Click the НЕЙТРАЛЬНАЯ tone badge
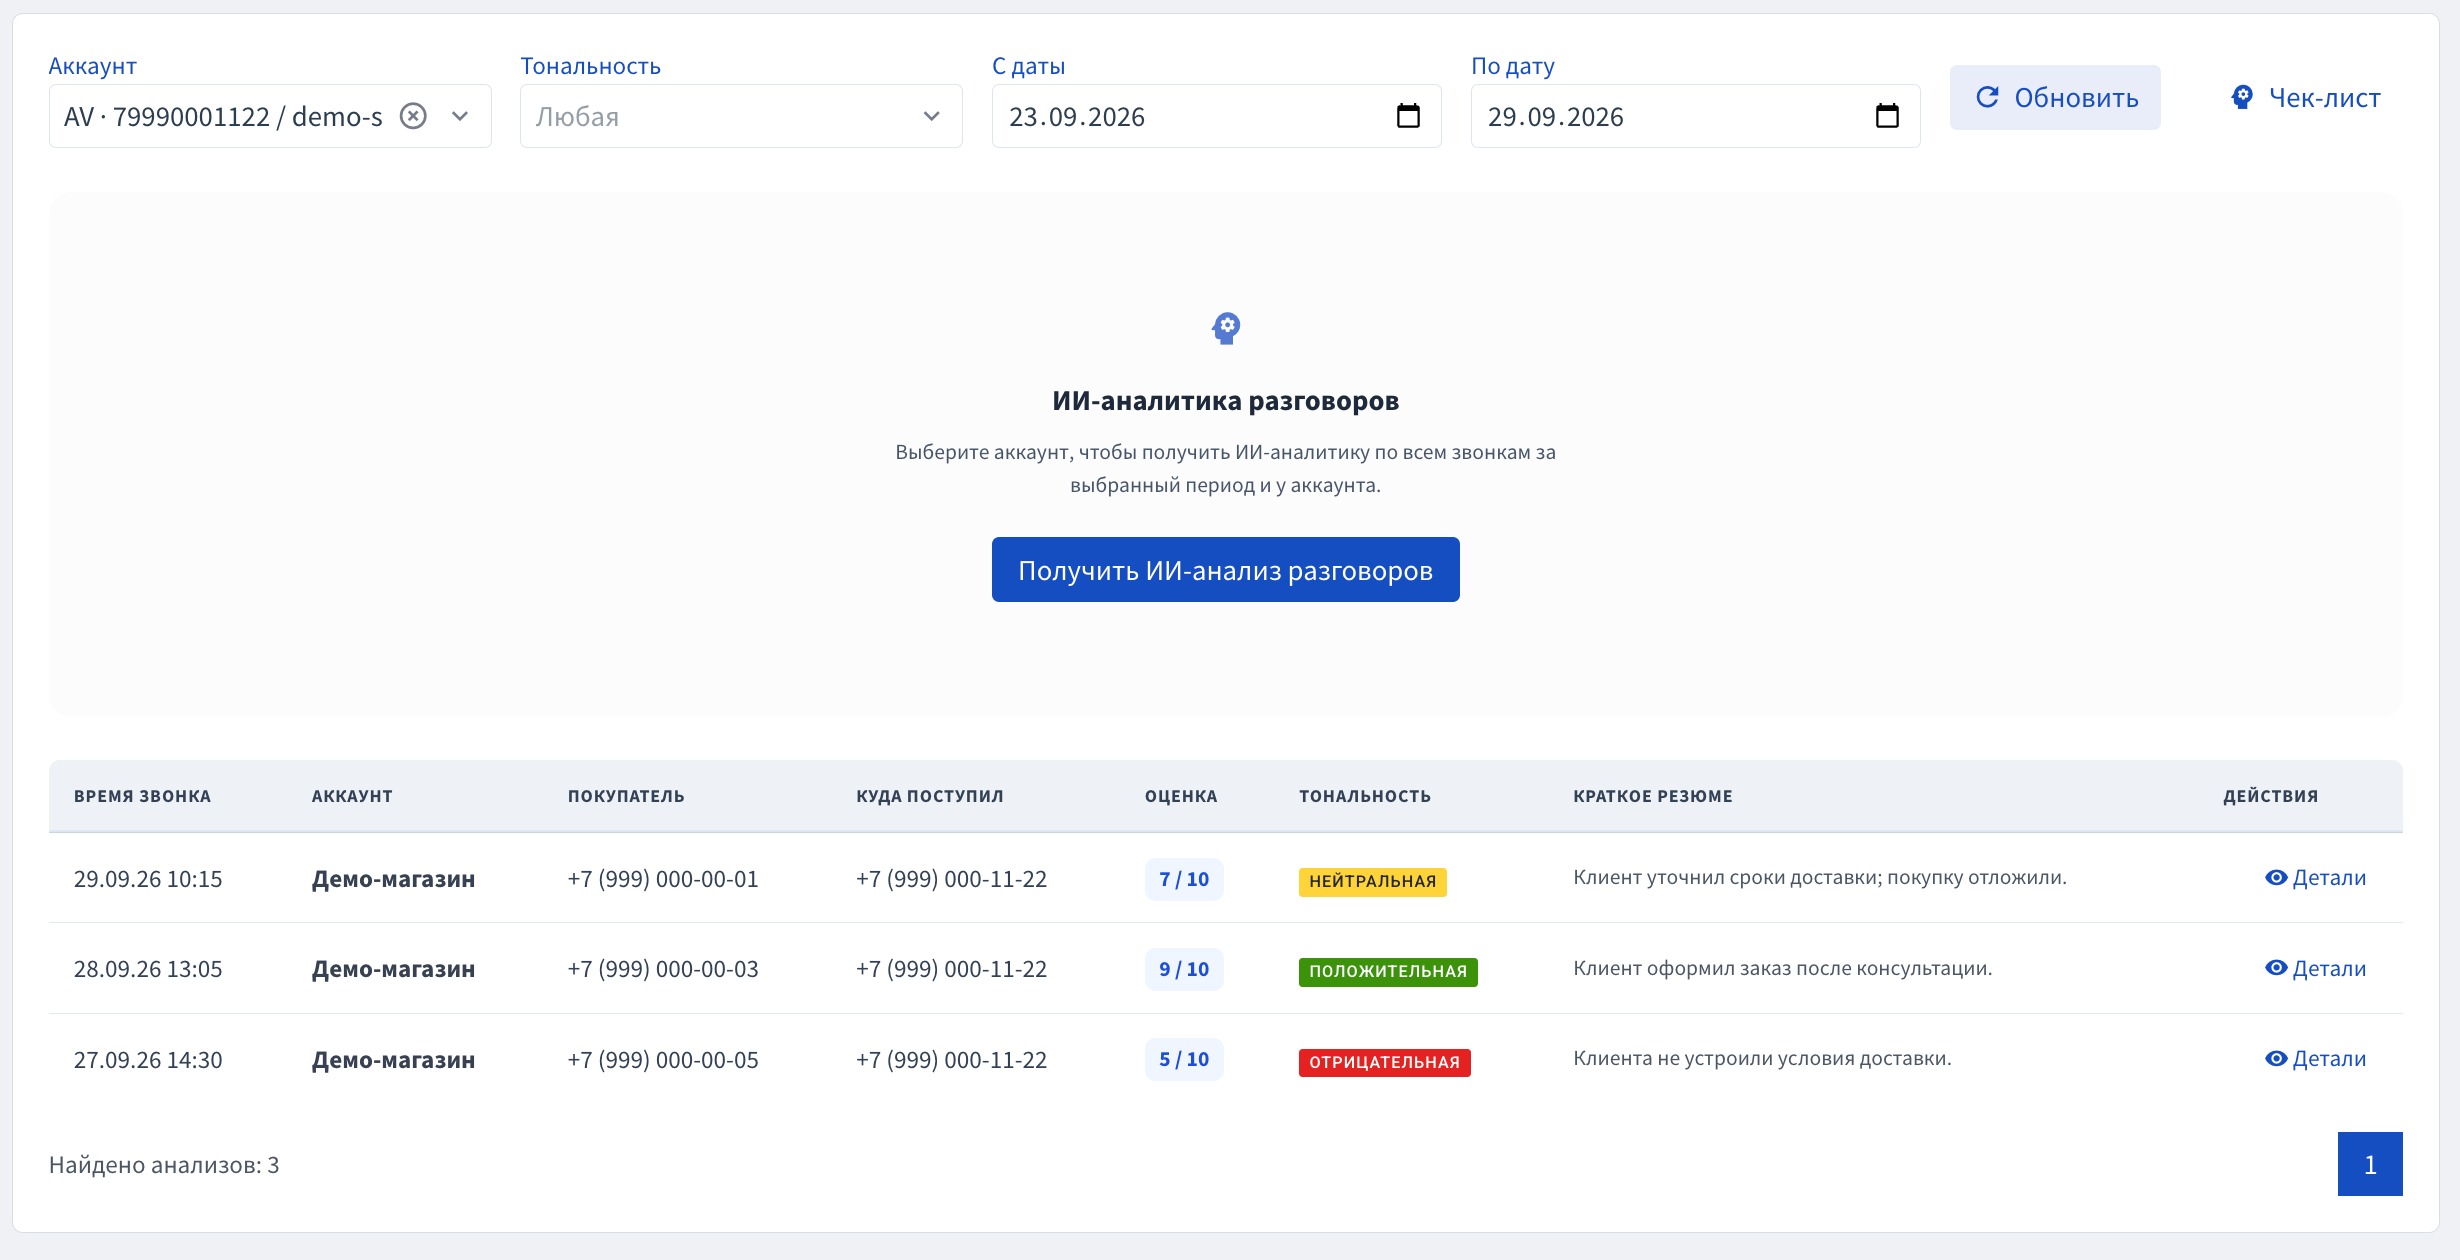 [1372, 881]
